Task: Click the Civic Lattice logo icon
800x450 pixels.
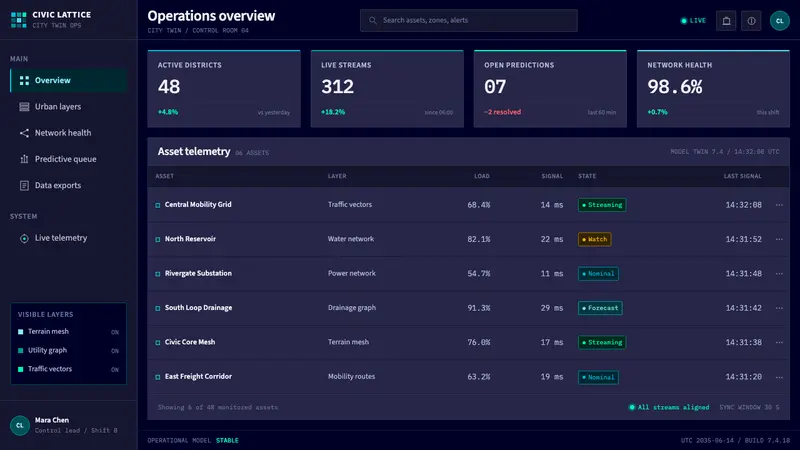Action: [18, 19]
